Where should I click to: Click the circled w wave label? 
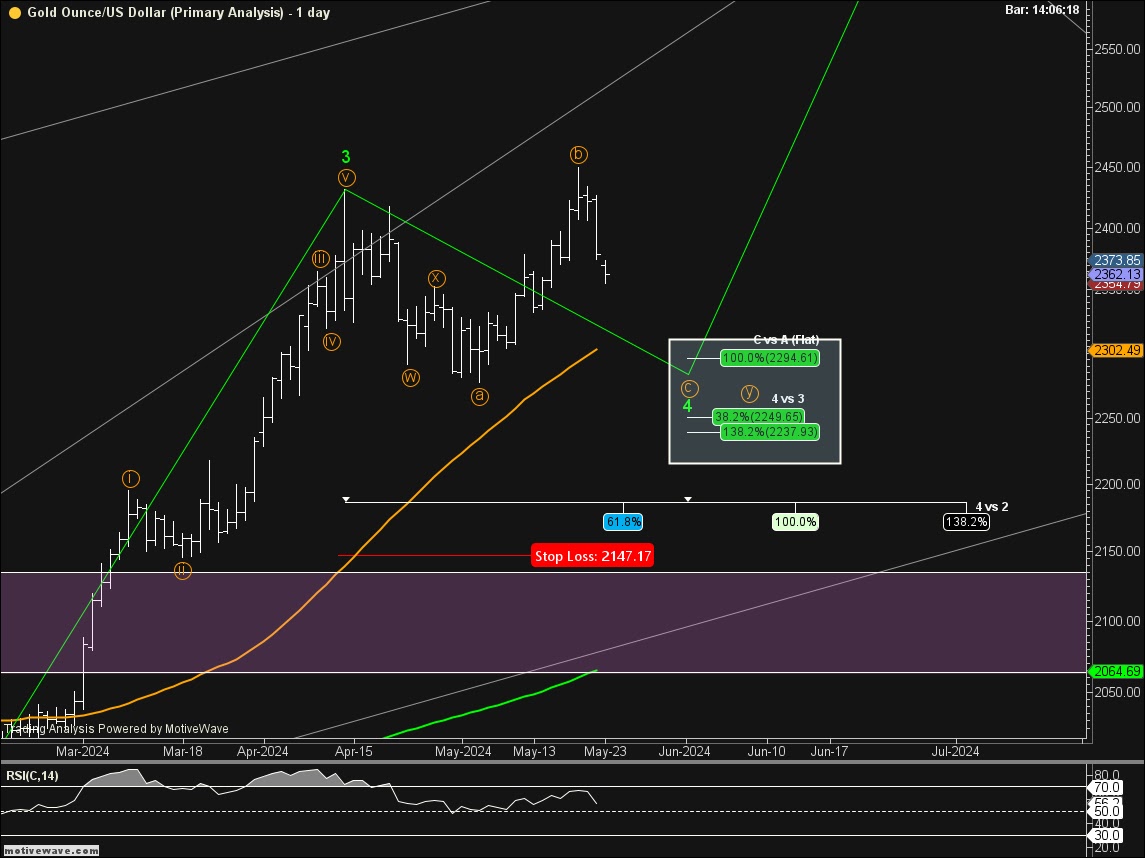(410, 378)
